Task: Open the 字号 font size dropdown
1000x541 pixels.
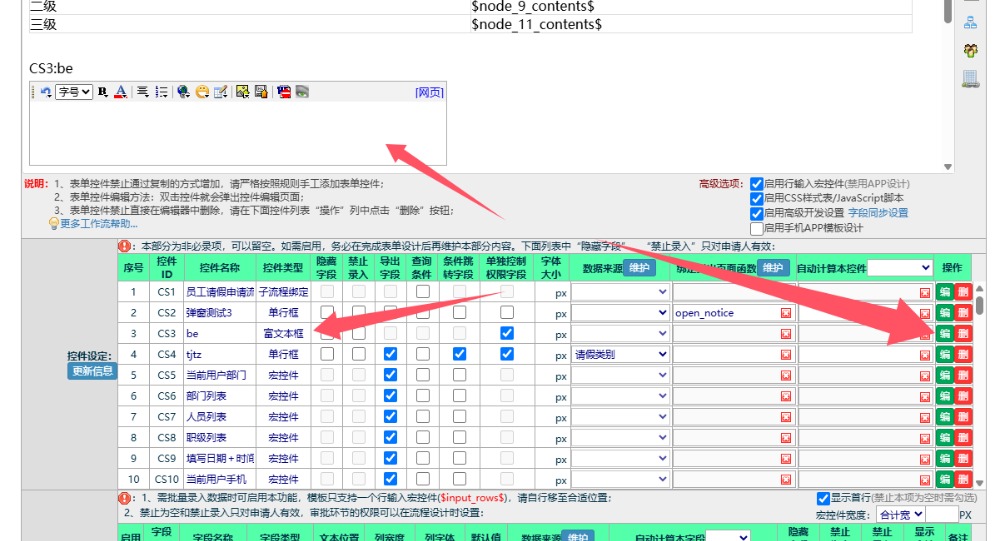Action: pos(74,92)
